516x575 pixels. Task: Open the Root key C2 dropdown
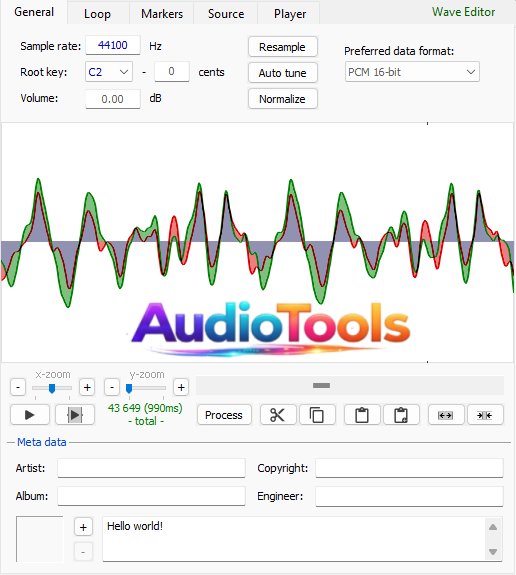pos(109,72)
